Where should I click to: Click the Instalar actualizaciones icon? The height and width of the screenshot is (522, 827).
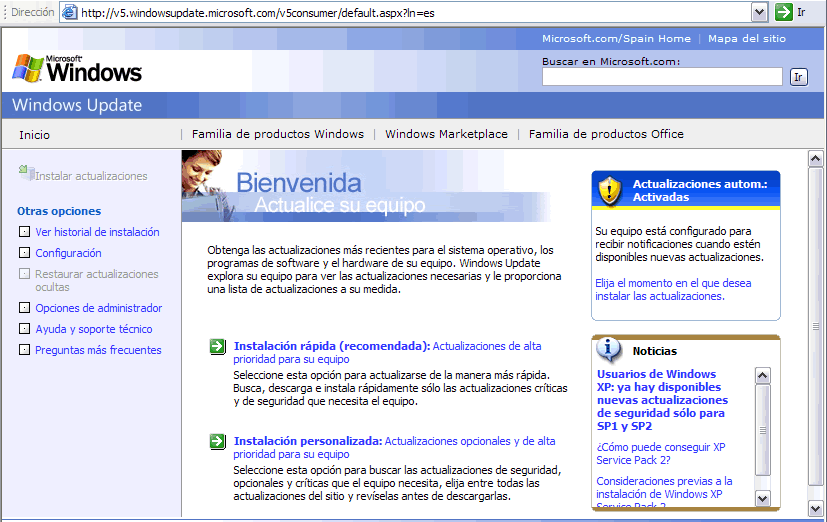tap(26, 172)
